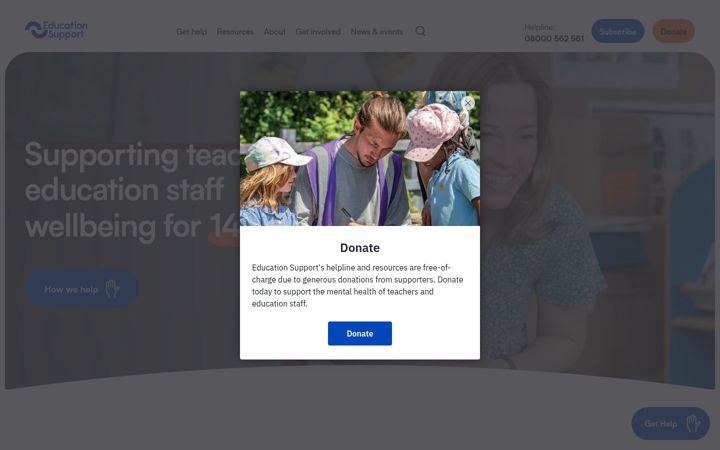Viewport: 720px width, 450px height.
Task: Click the floating Get Help button
Action: tap(670, 423)
